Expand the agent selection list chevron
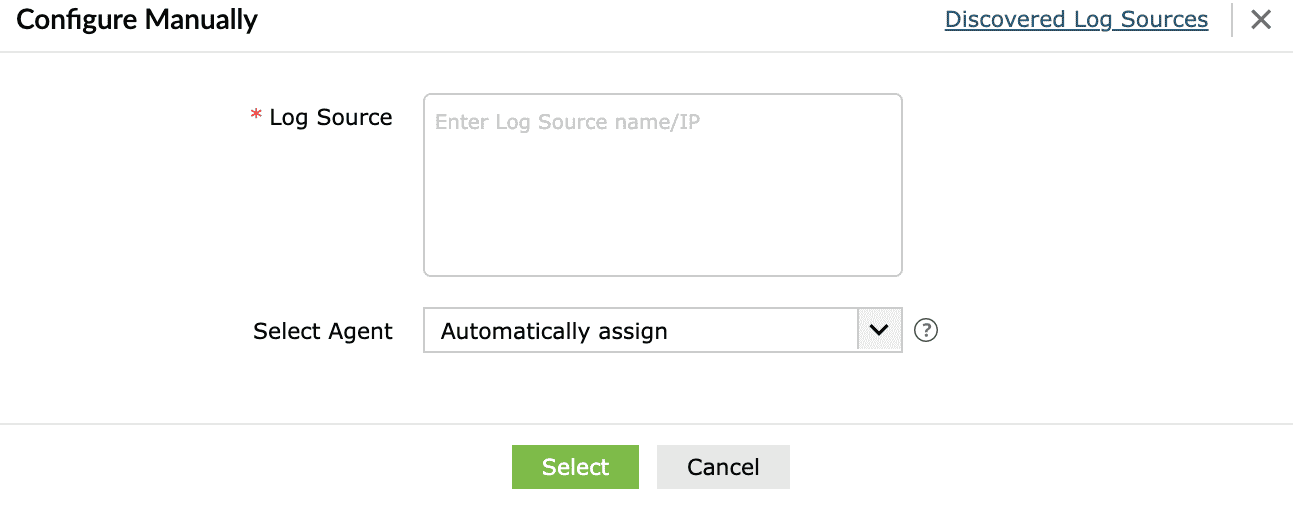Screen dimensions: 1293x506 click(879, 331)
